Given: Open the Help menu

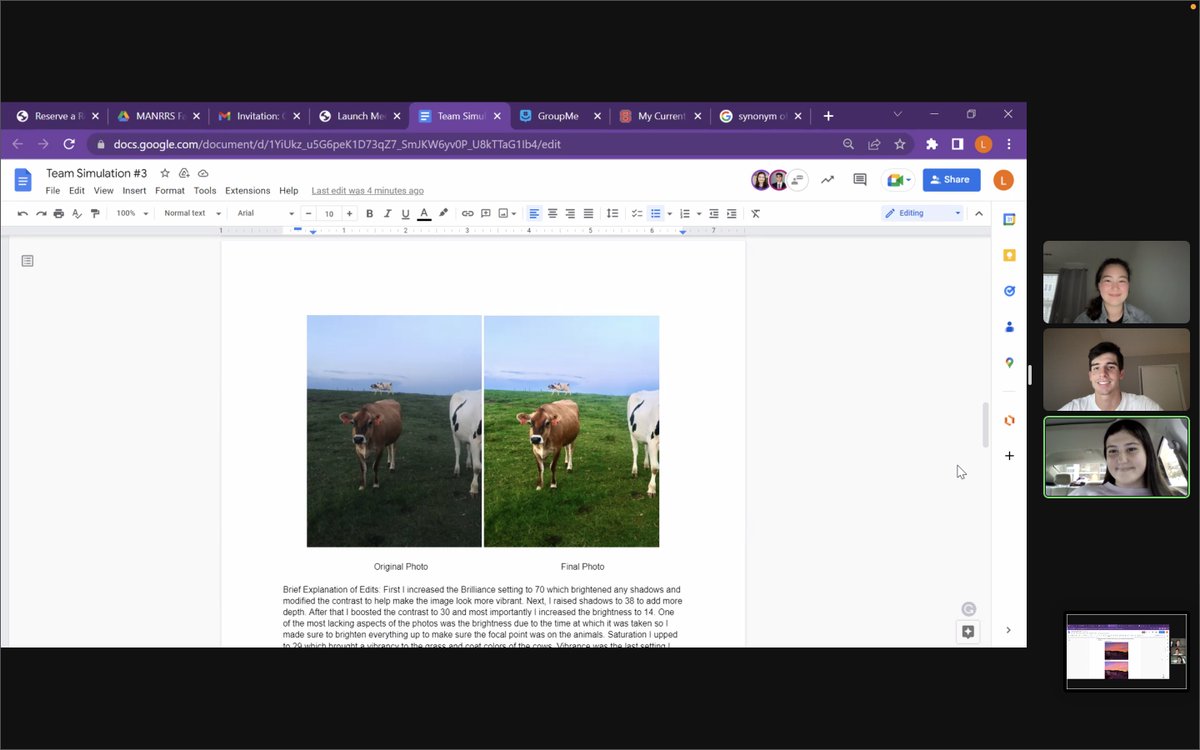Looking at the screenshot, I should (x=289, y=190).
